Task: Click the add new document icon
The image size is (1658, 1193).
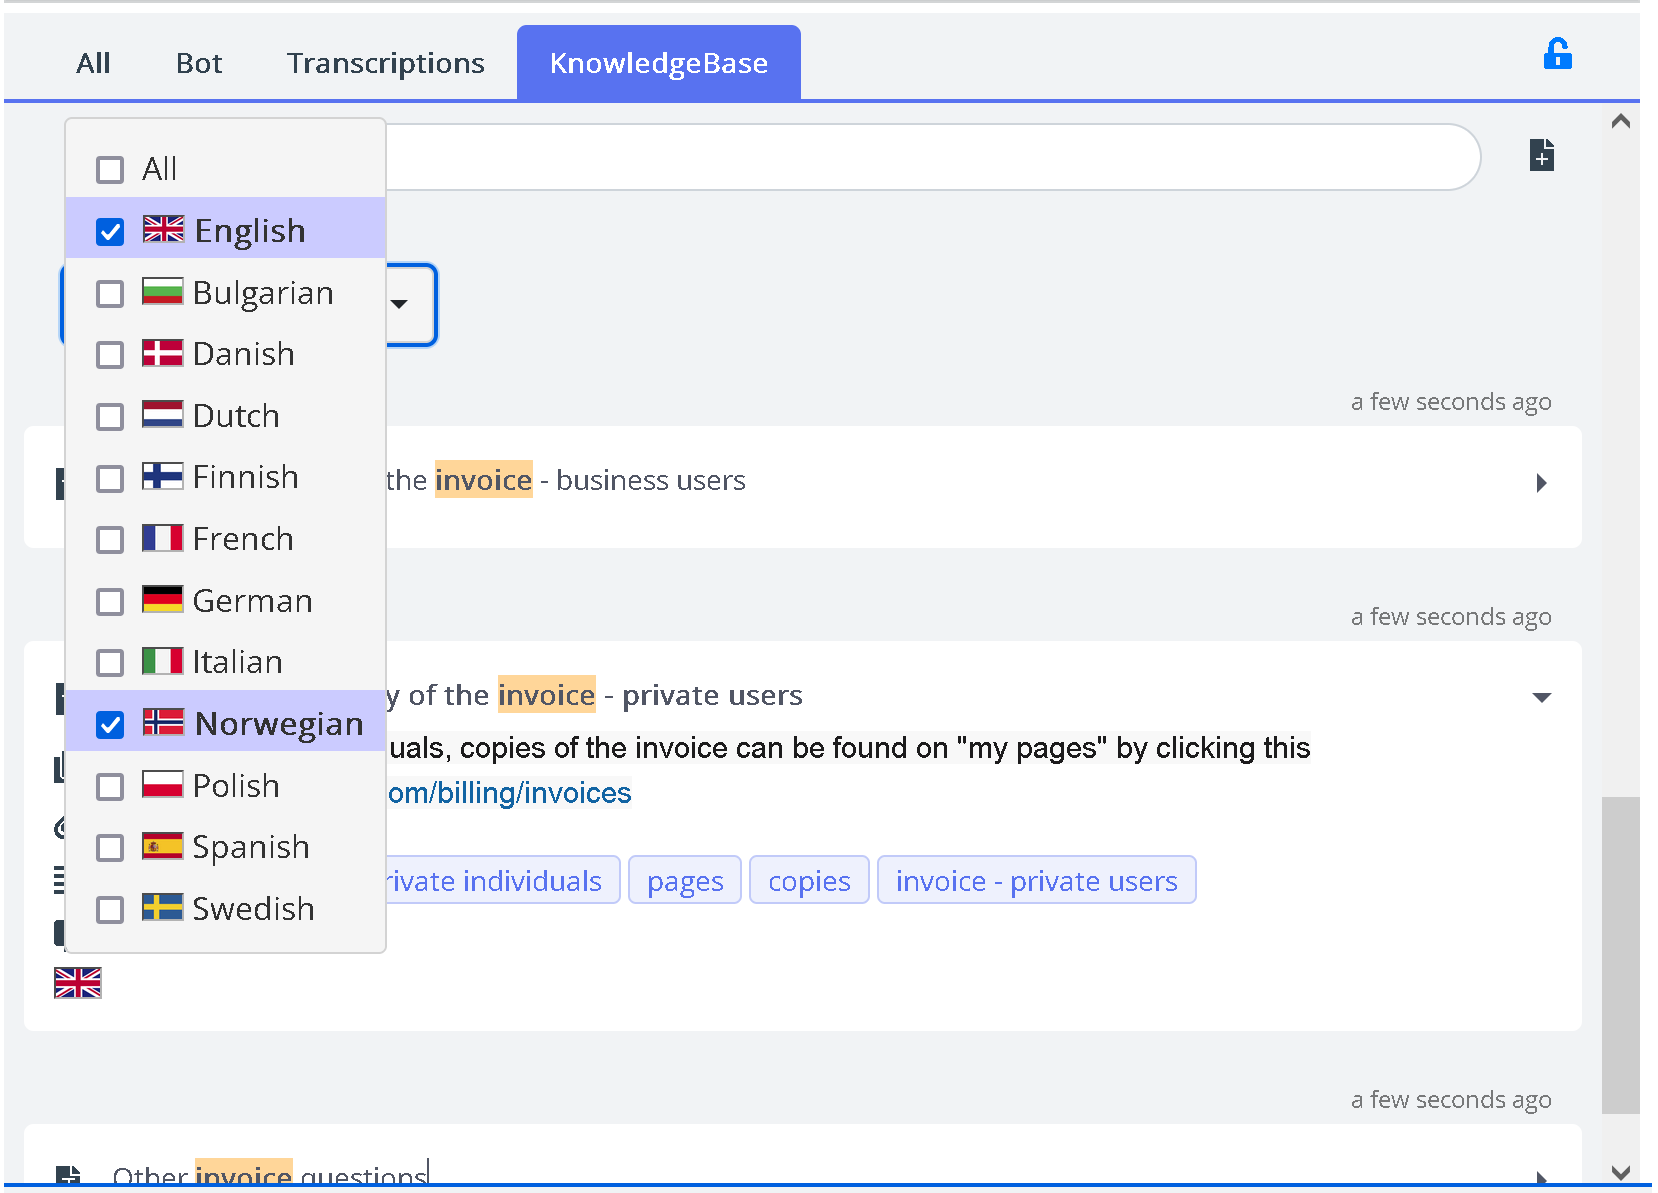Action: point(1541,156)
